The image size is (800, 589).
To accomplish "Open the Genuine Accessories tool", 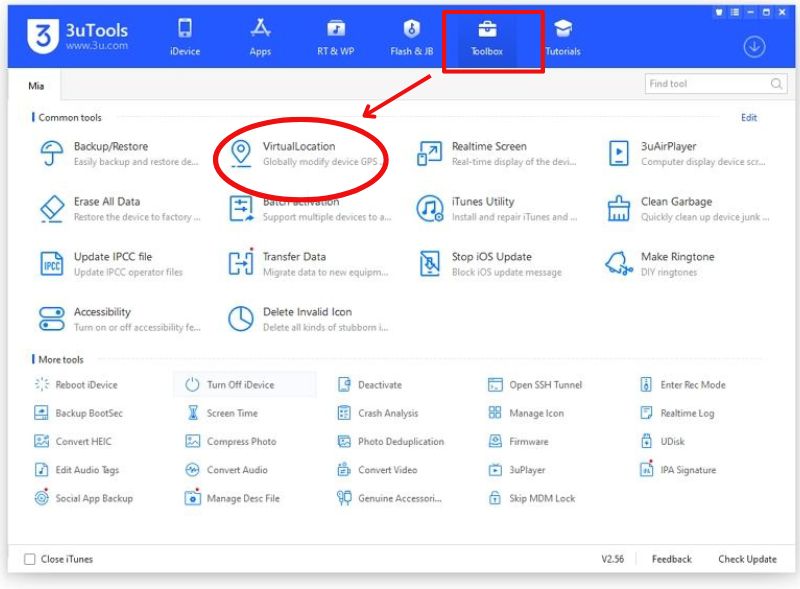I will coord(389,498).
